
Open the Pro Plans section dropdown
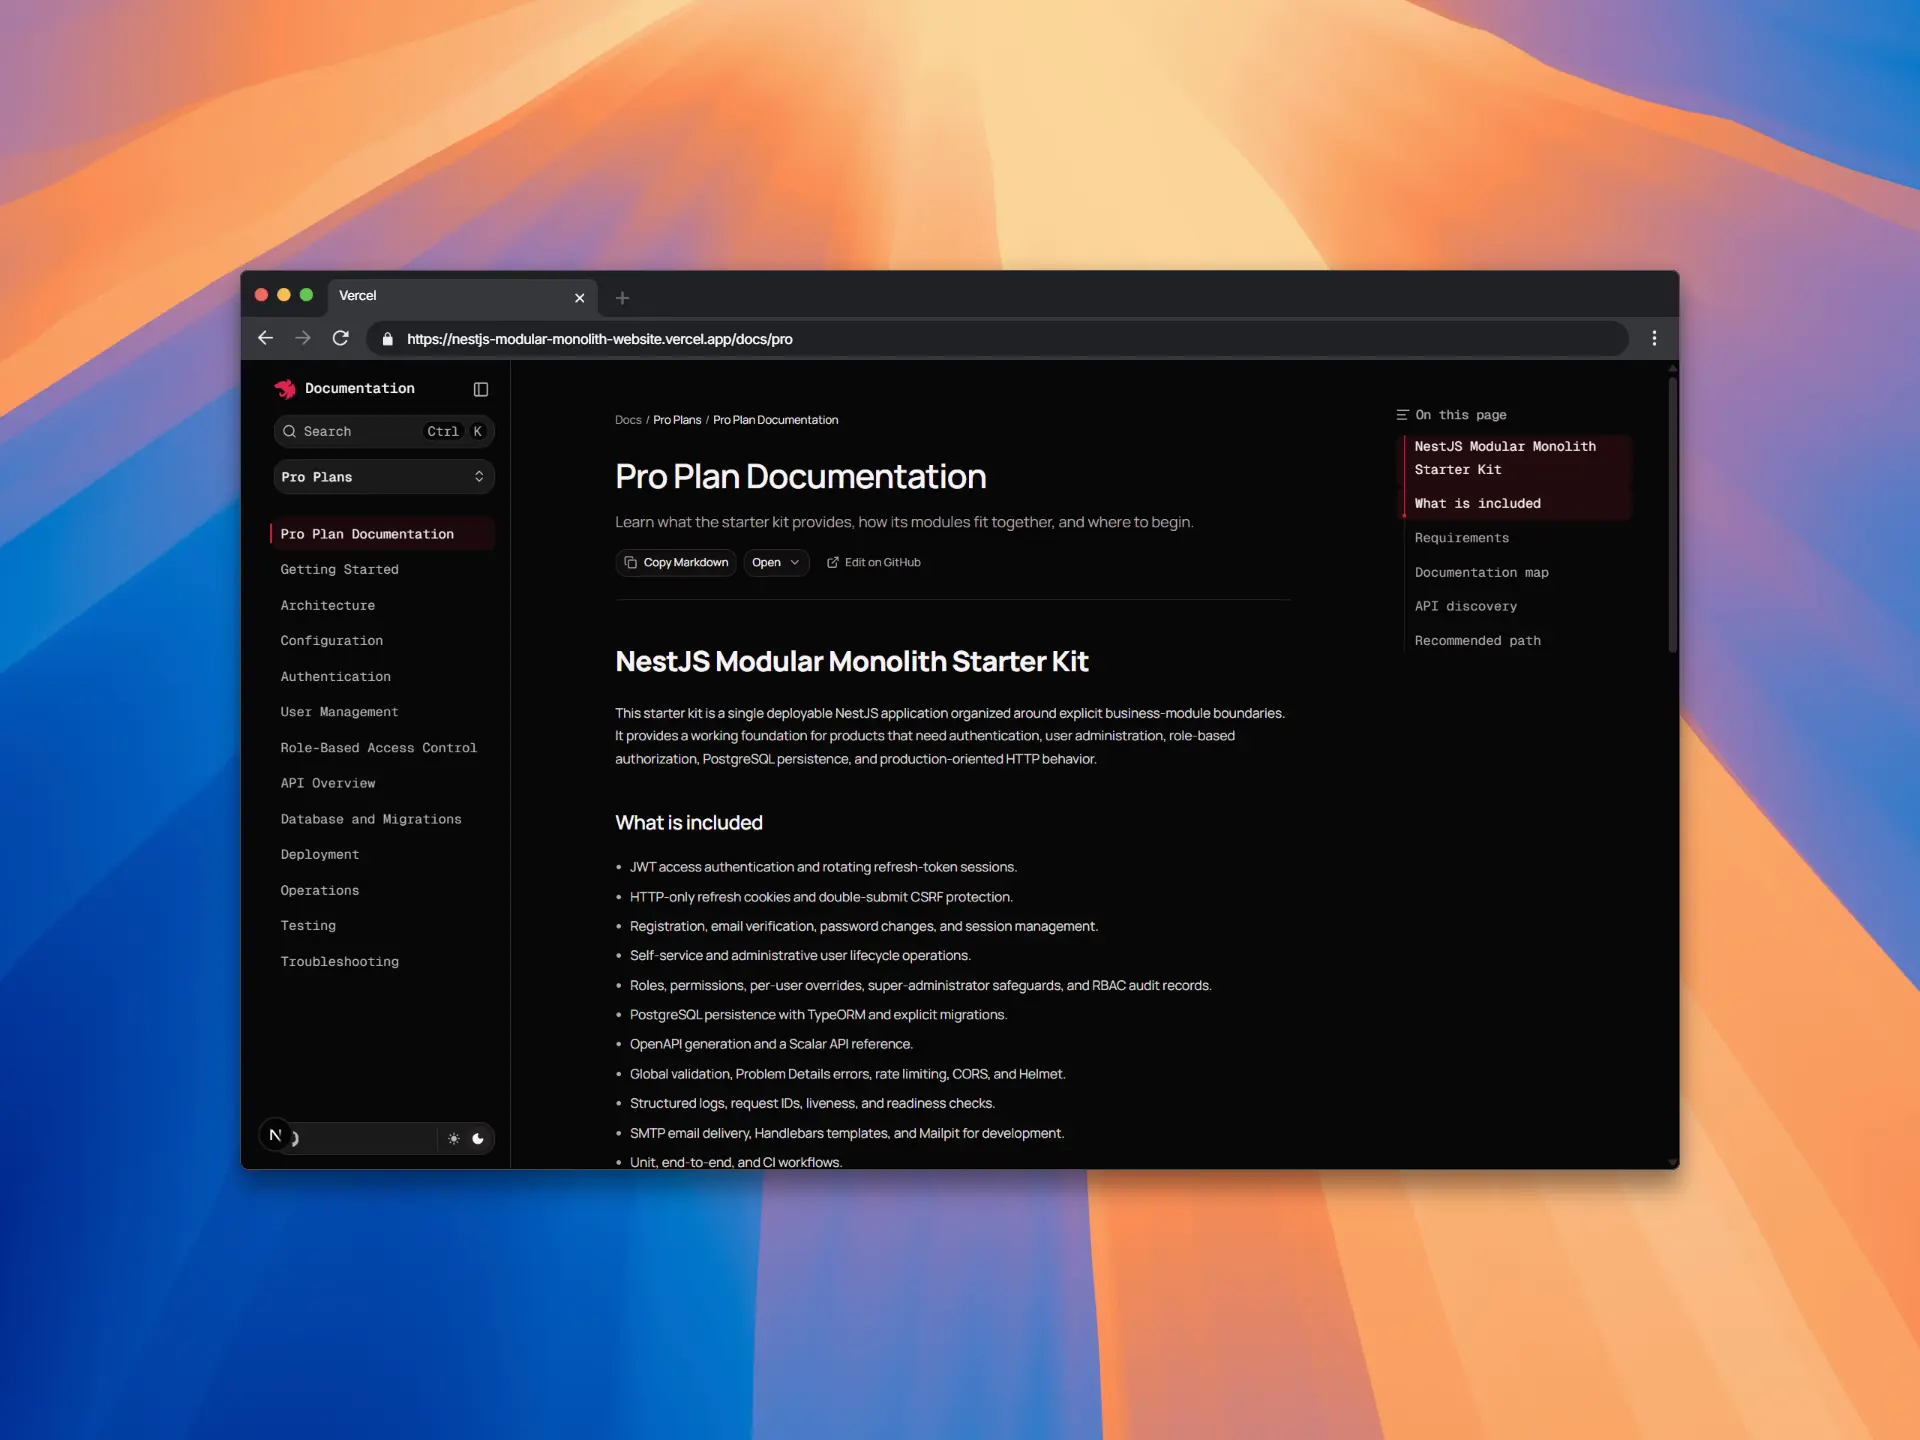(384, 477)
